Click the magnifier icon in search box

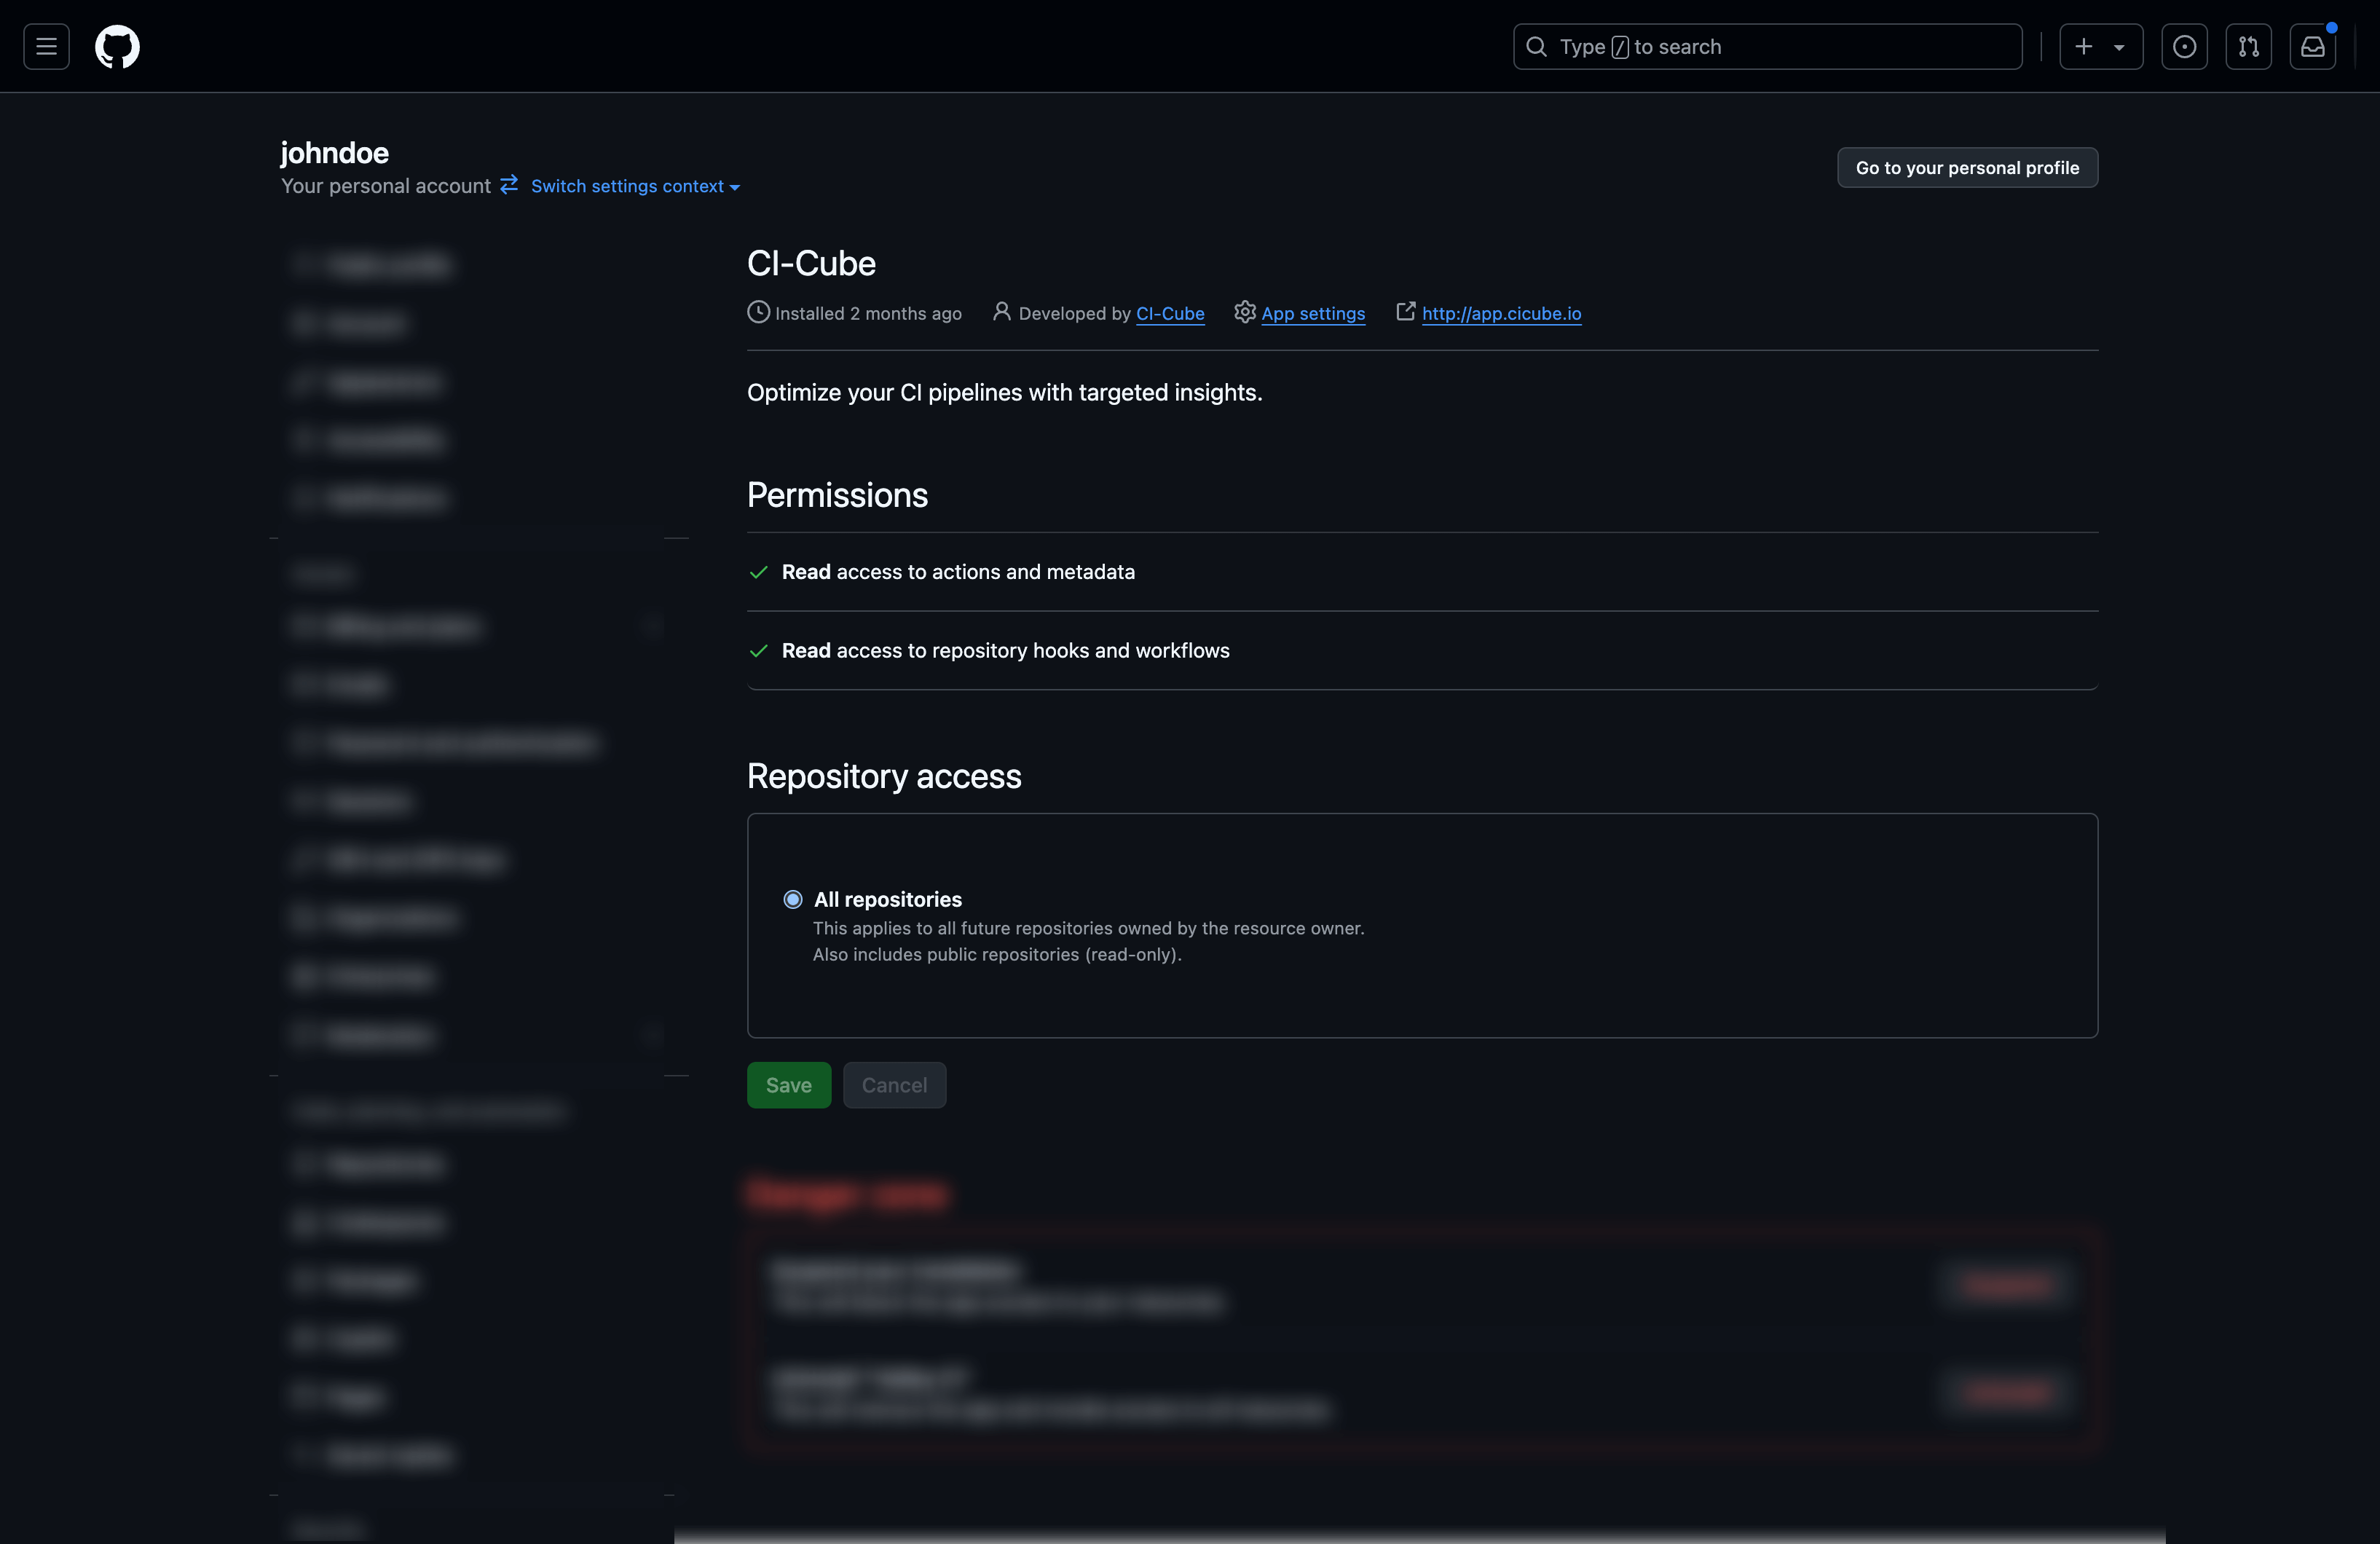pos(1537,46)
